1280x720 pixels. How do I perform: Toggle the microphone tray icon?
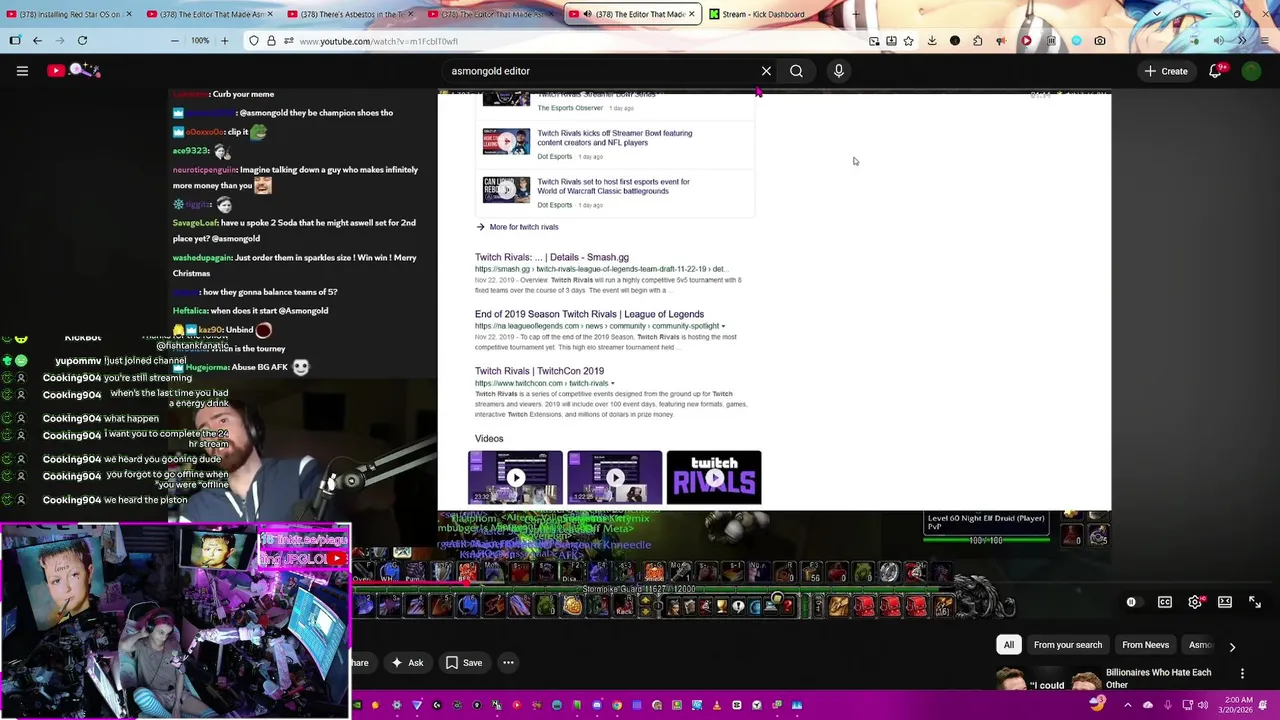pyautogui.click(x=1168, y=705)
